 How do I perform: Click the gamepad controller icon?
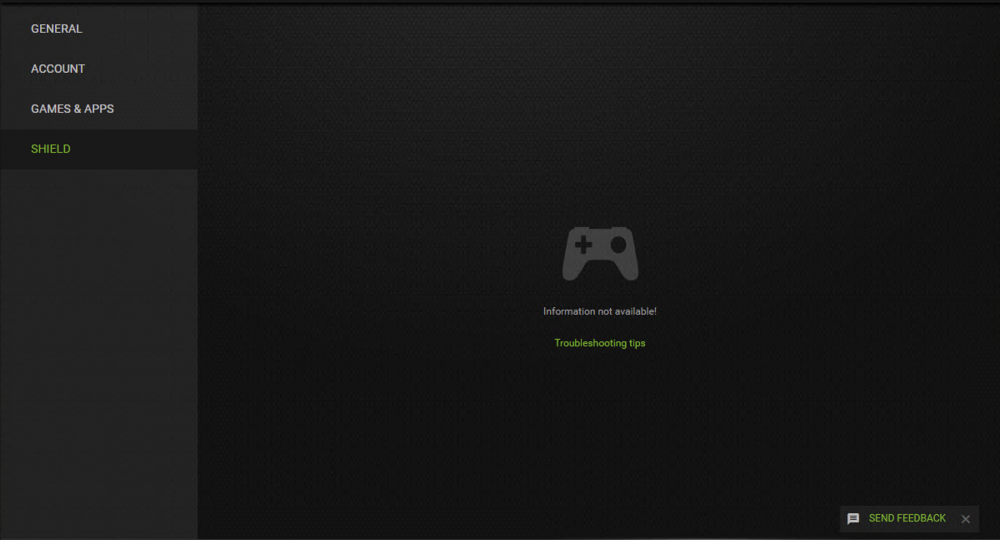coord(600,253)
